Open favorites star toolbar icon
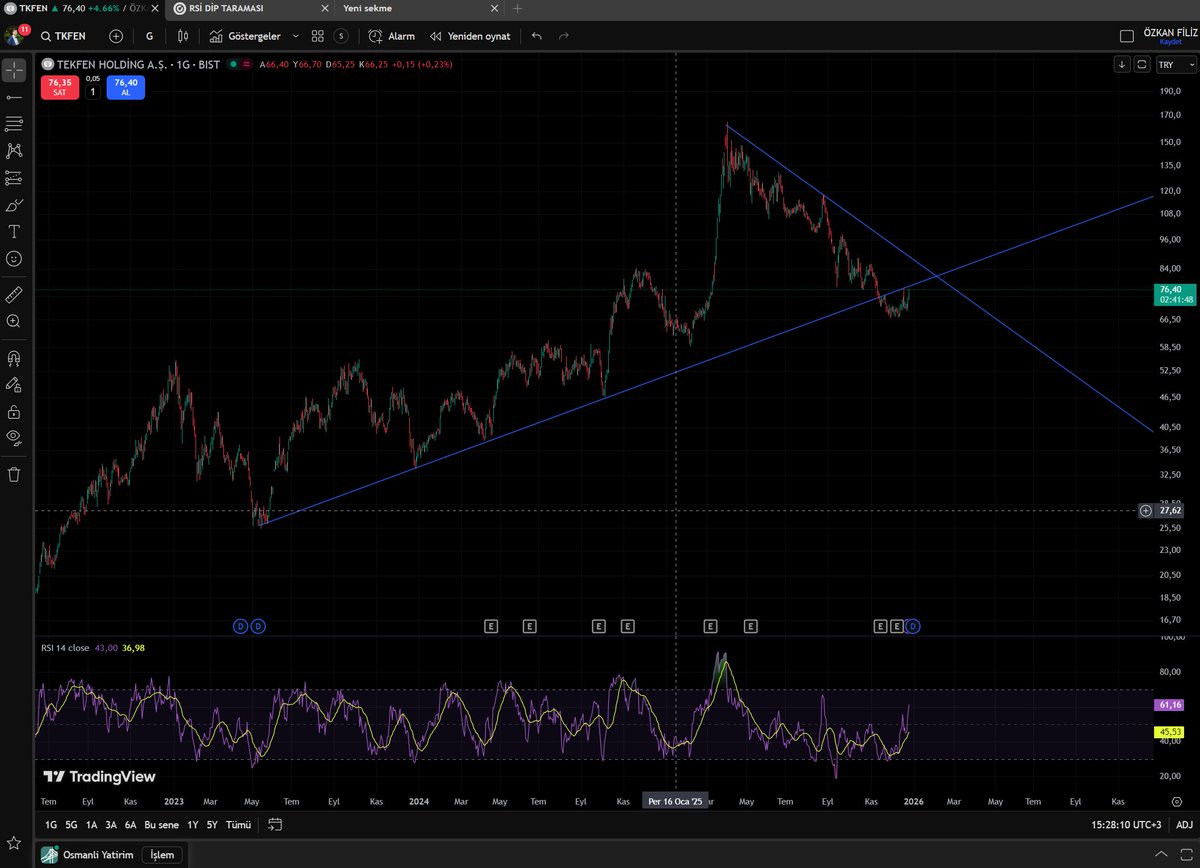Viewport: 1200px width, 868px height. [14, 844]
